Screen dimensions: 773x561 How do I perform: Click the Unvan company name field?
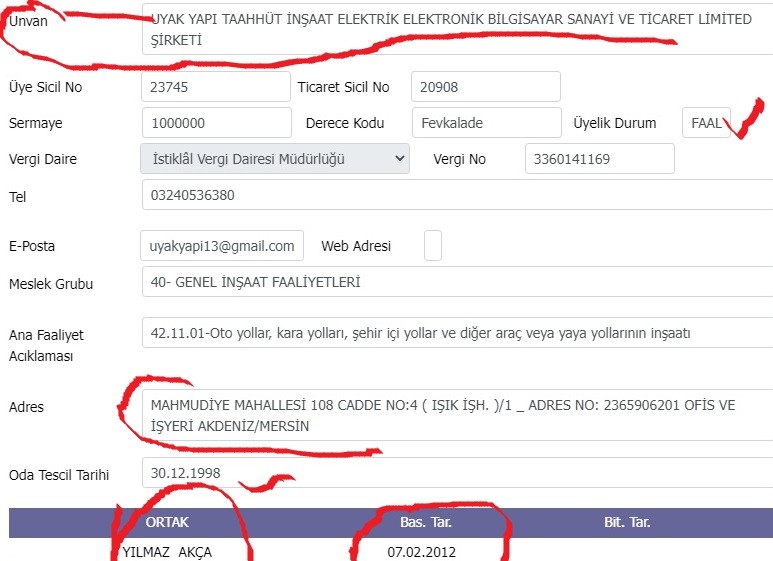pos(457,29)
